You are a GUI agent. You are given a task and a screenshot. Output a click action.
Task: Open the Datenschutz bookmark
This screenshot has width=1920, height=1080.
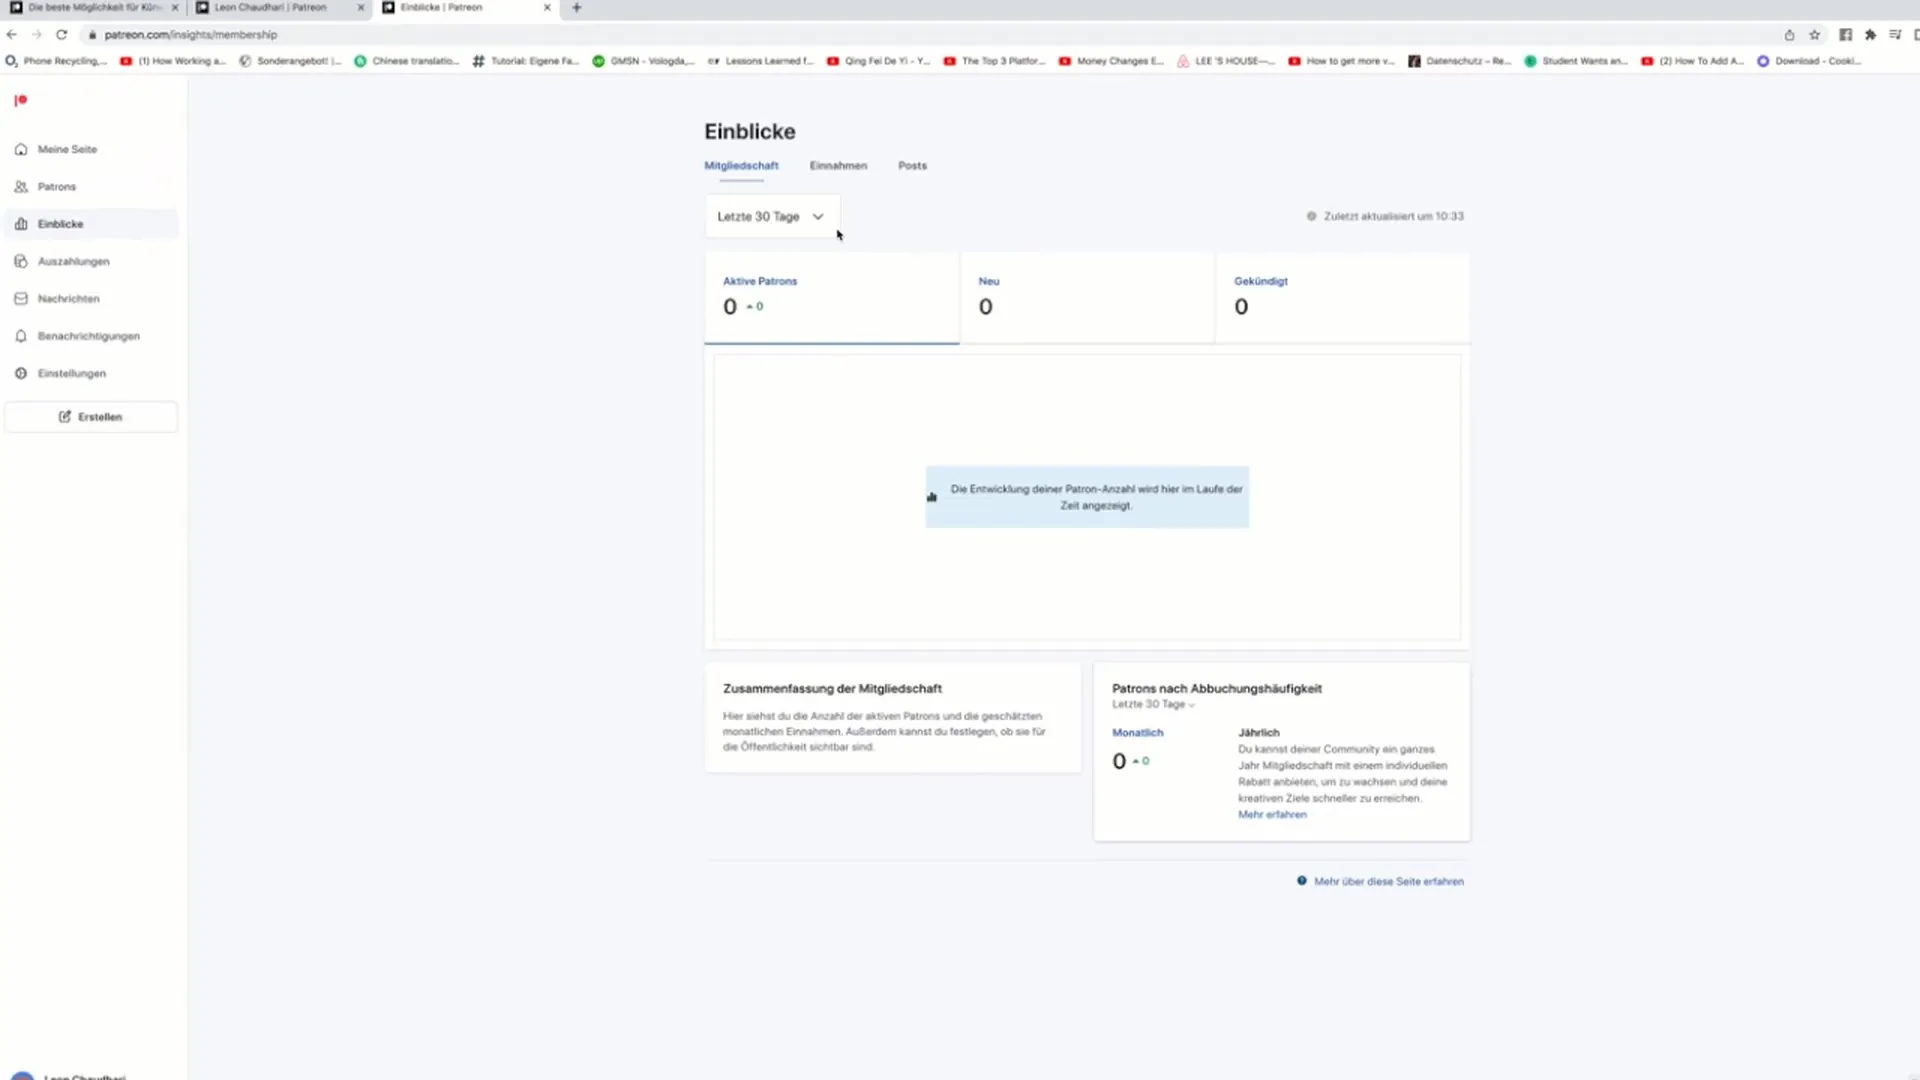(1460, 61)
